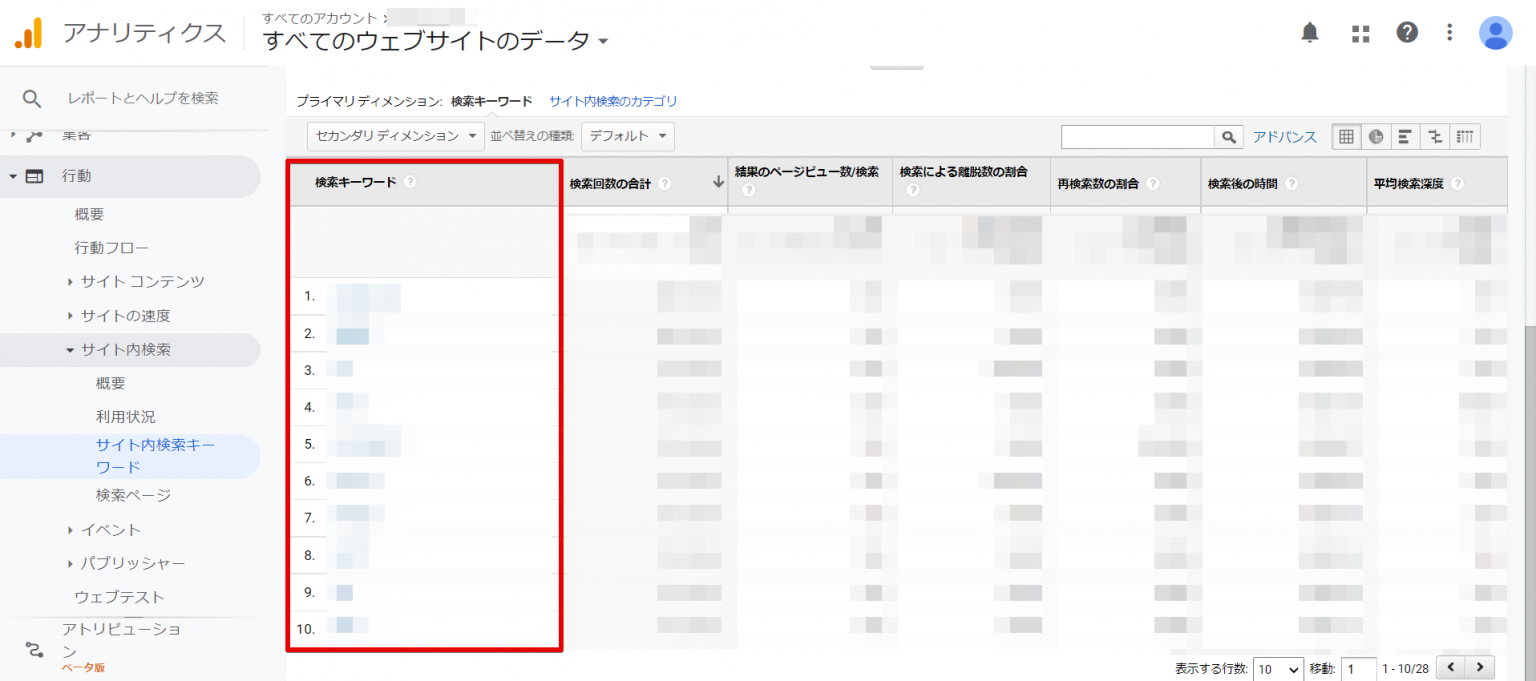
Task: Expand the サイト コンテンツ section
Action: coord(142,282)
